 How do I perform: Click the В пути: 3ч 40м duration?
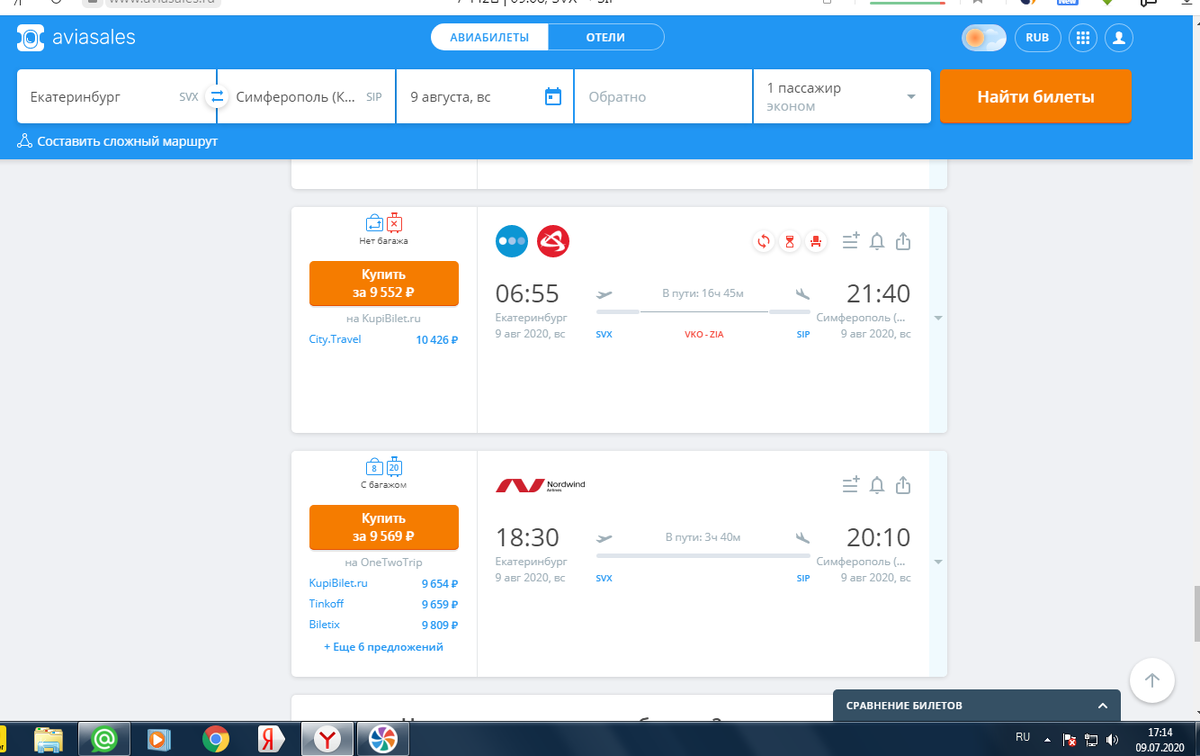(703, 538)
